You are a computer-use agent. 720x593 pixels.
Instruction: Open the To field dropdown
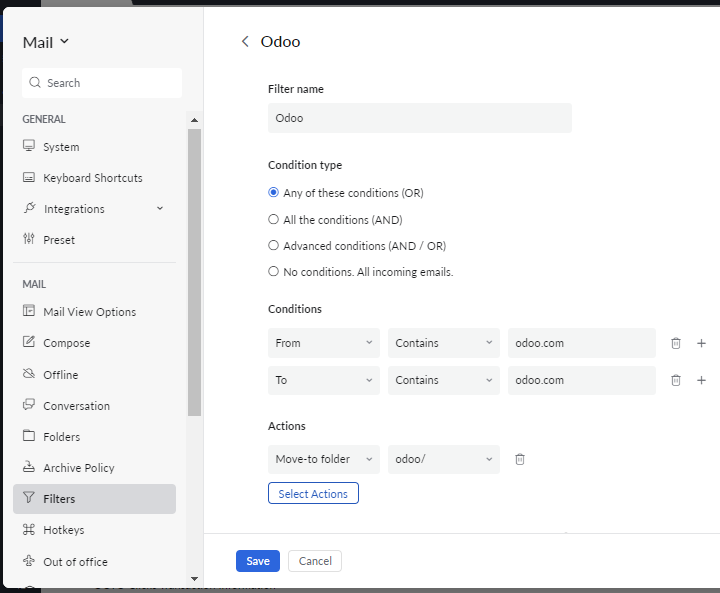(x=324, y=380)
